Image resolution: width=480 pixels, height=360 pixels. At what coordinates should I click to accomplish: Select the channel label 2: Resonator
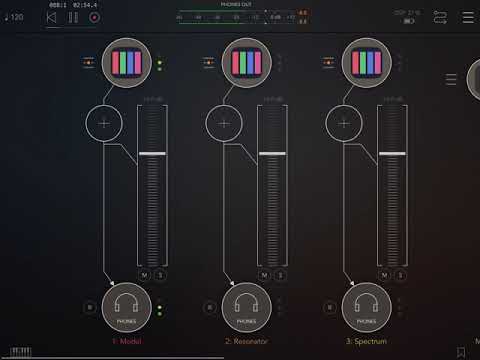click(x=246, y=341)
